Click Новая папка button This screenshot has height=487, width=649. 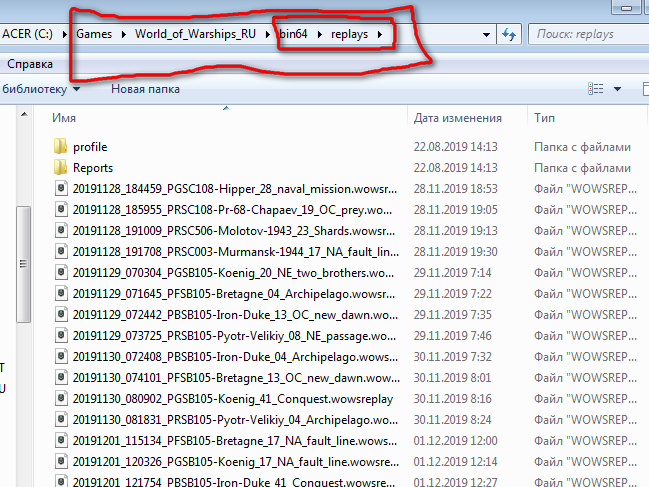point(145,89)
